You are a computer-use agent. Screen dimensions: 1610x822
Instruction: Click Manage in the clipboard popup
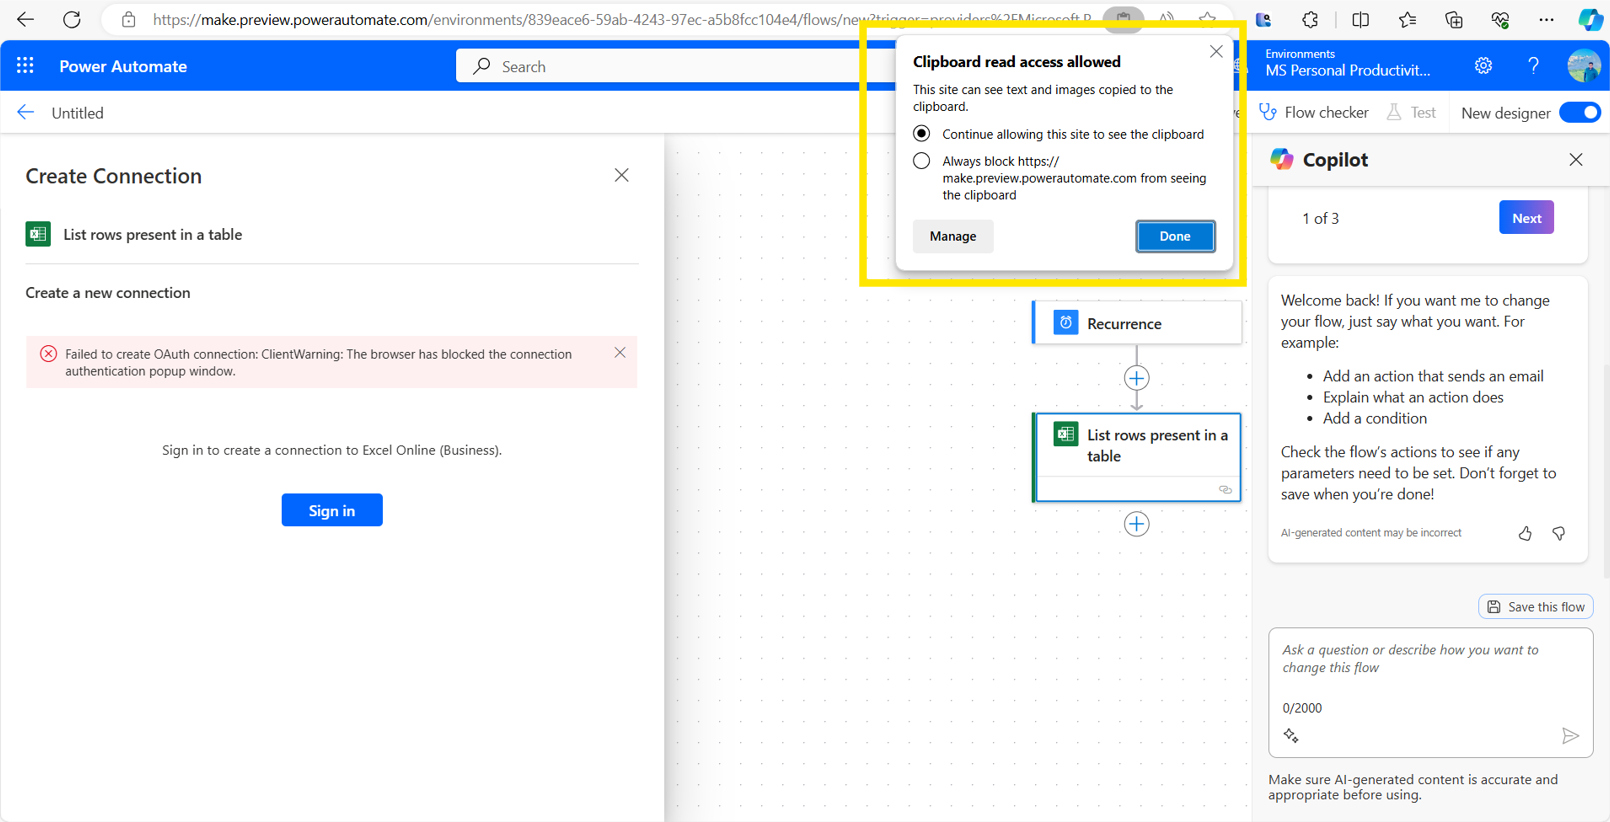pos(952,236)
